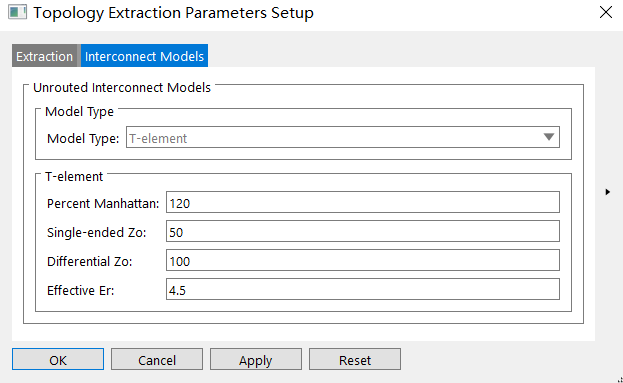
Task: Click the dialog title text
Action: [x=173, y=13]
